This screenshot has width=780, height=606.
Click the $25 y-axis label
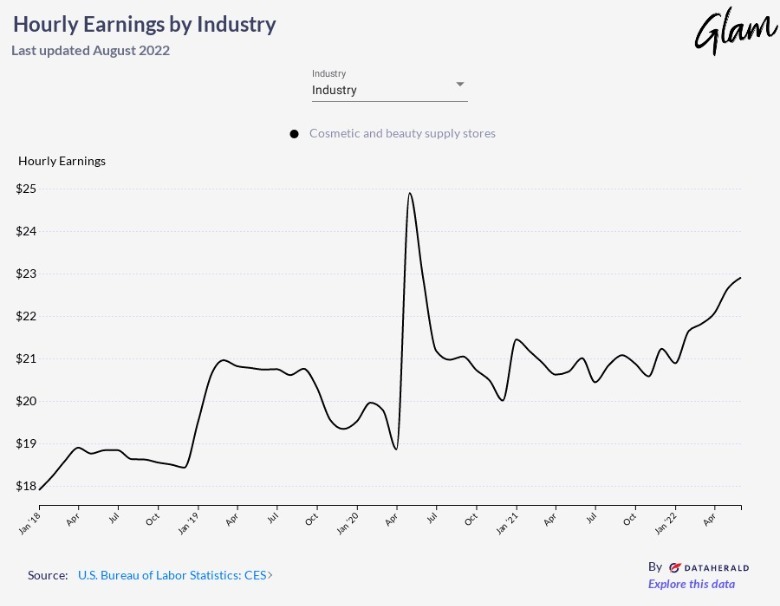click(26, 188)
